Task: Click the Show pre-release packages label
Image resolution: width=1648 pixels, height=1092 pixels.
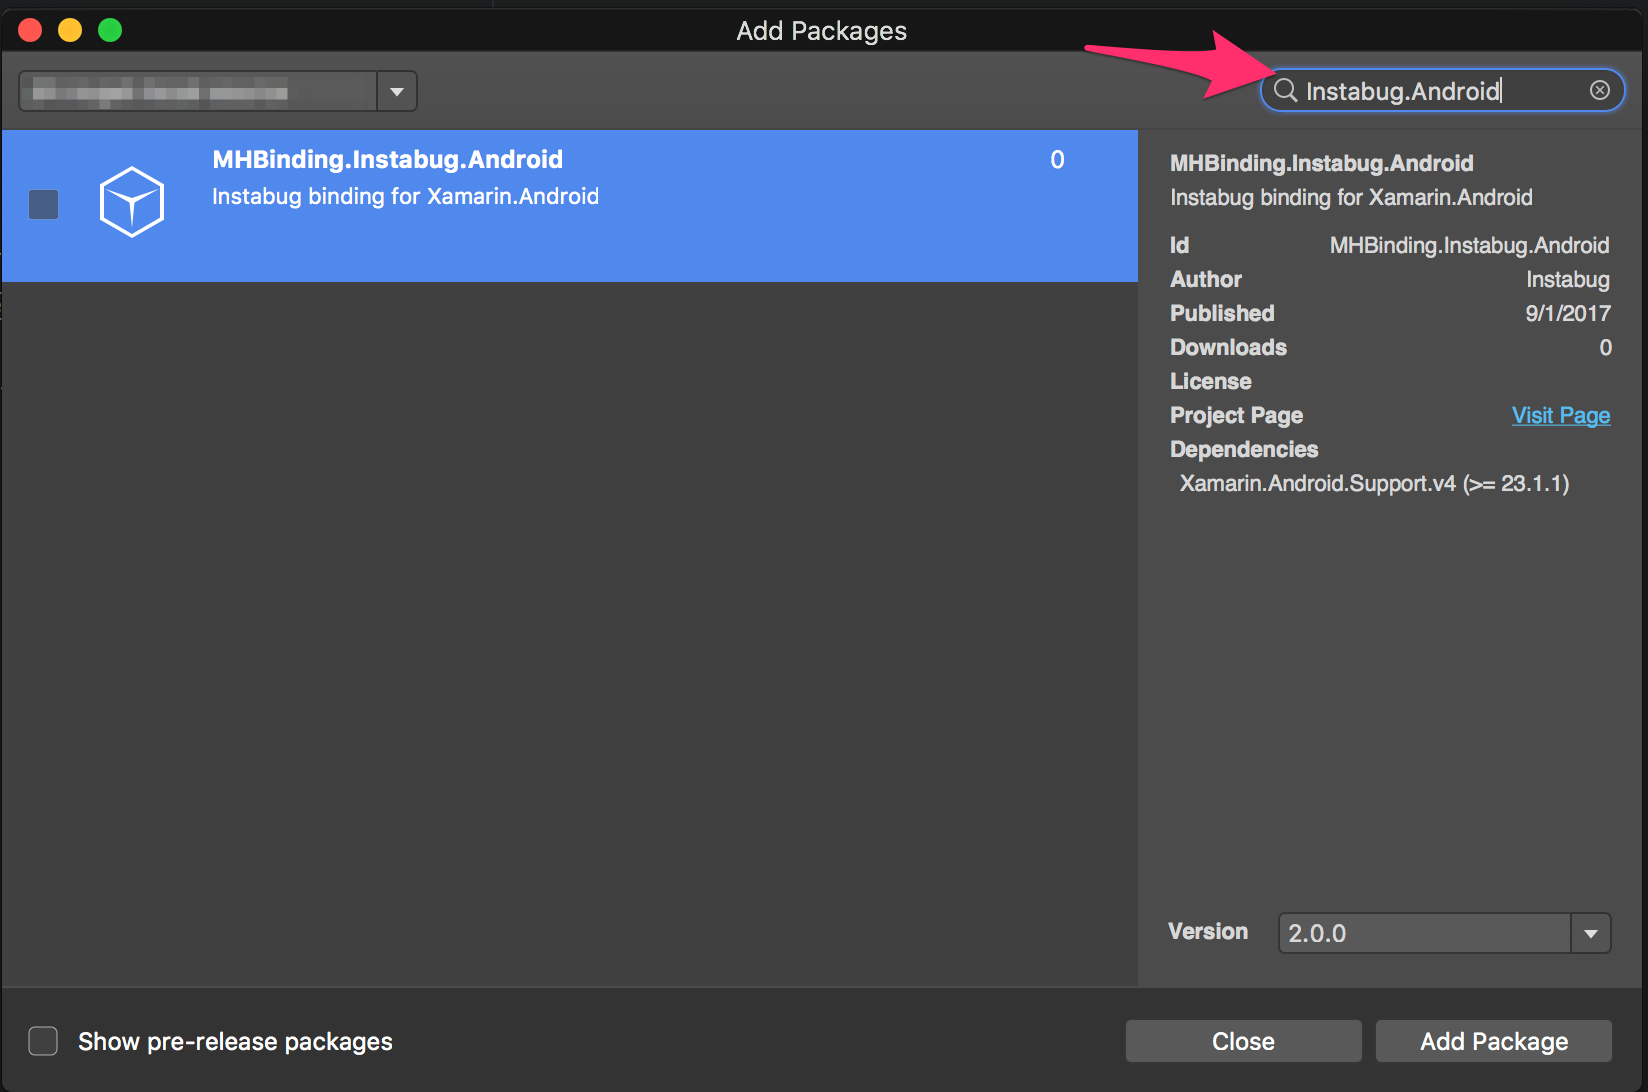Action: point(235,1041)
